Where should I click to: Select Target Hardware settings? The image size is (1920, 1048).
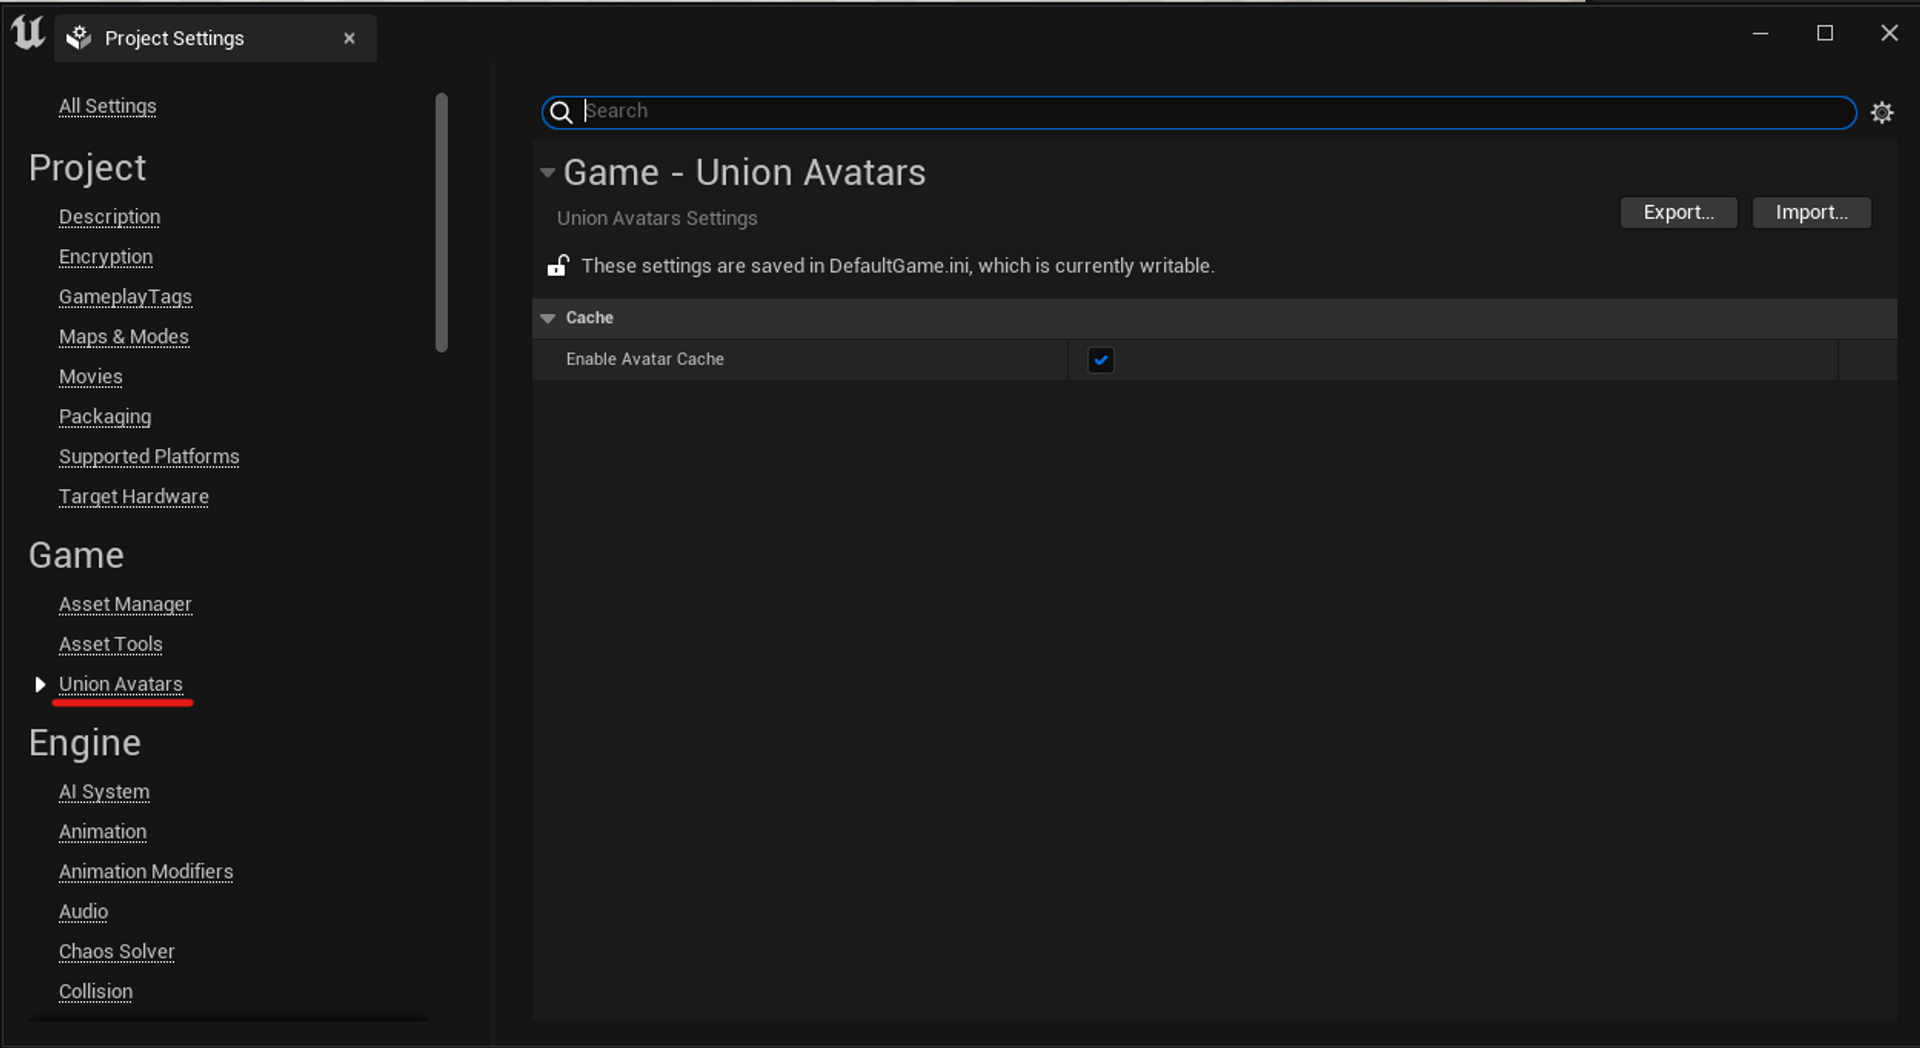[133, 497]
